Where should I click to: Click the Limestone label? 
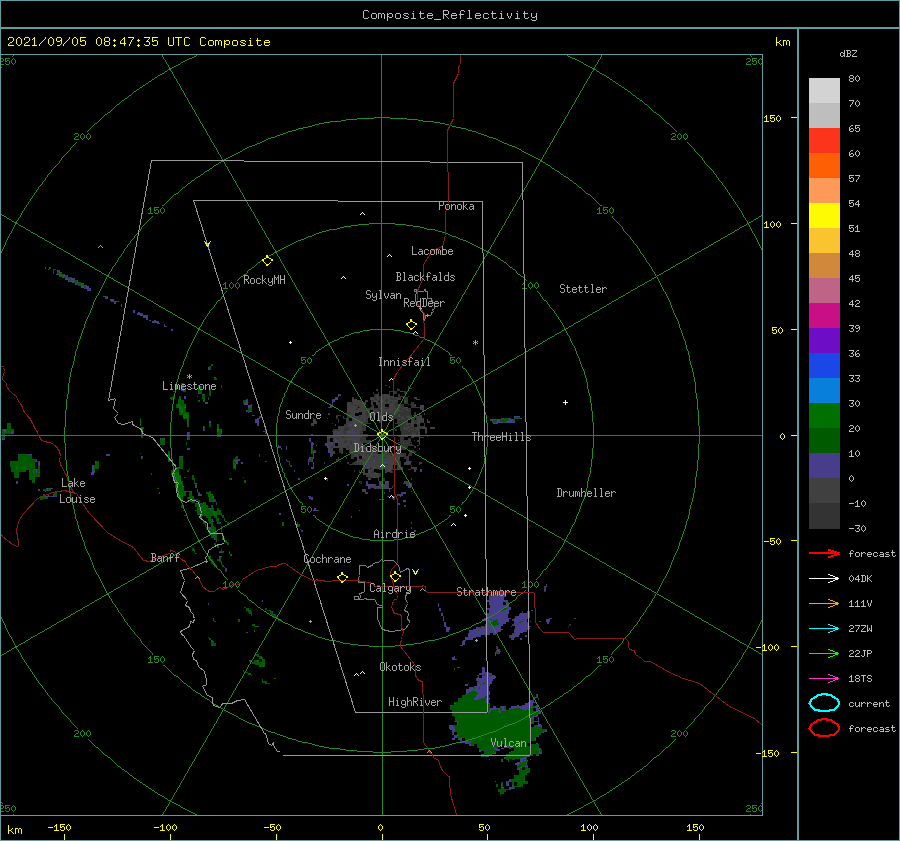click(x=189, y=386)
